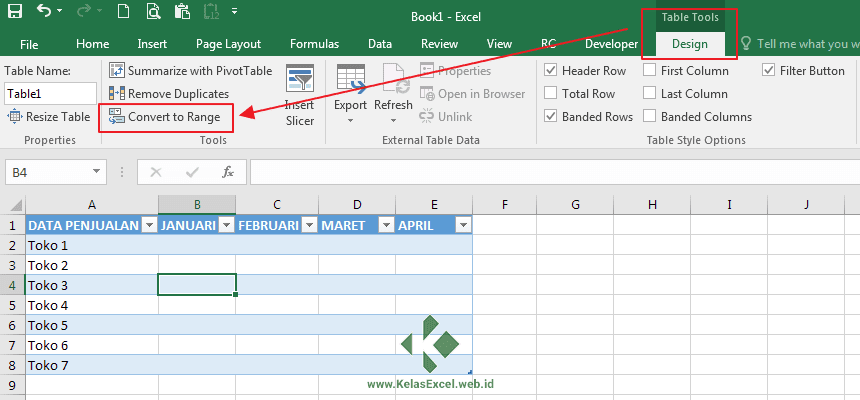Screen dimensions: 860x400
Task: Click the Enter checkmark in formula bar
Action: pyautogui.click(x=192, y=172)
